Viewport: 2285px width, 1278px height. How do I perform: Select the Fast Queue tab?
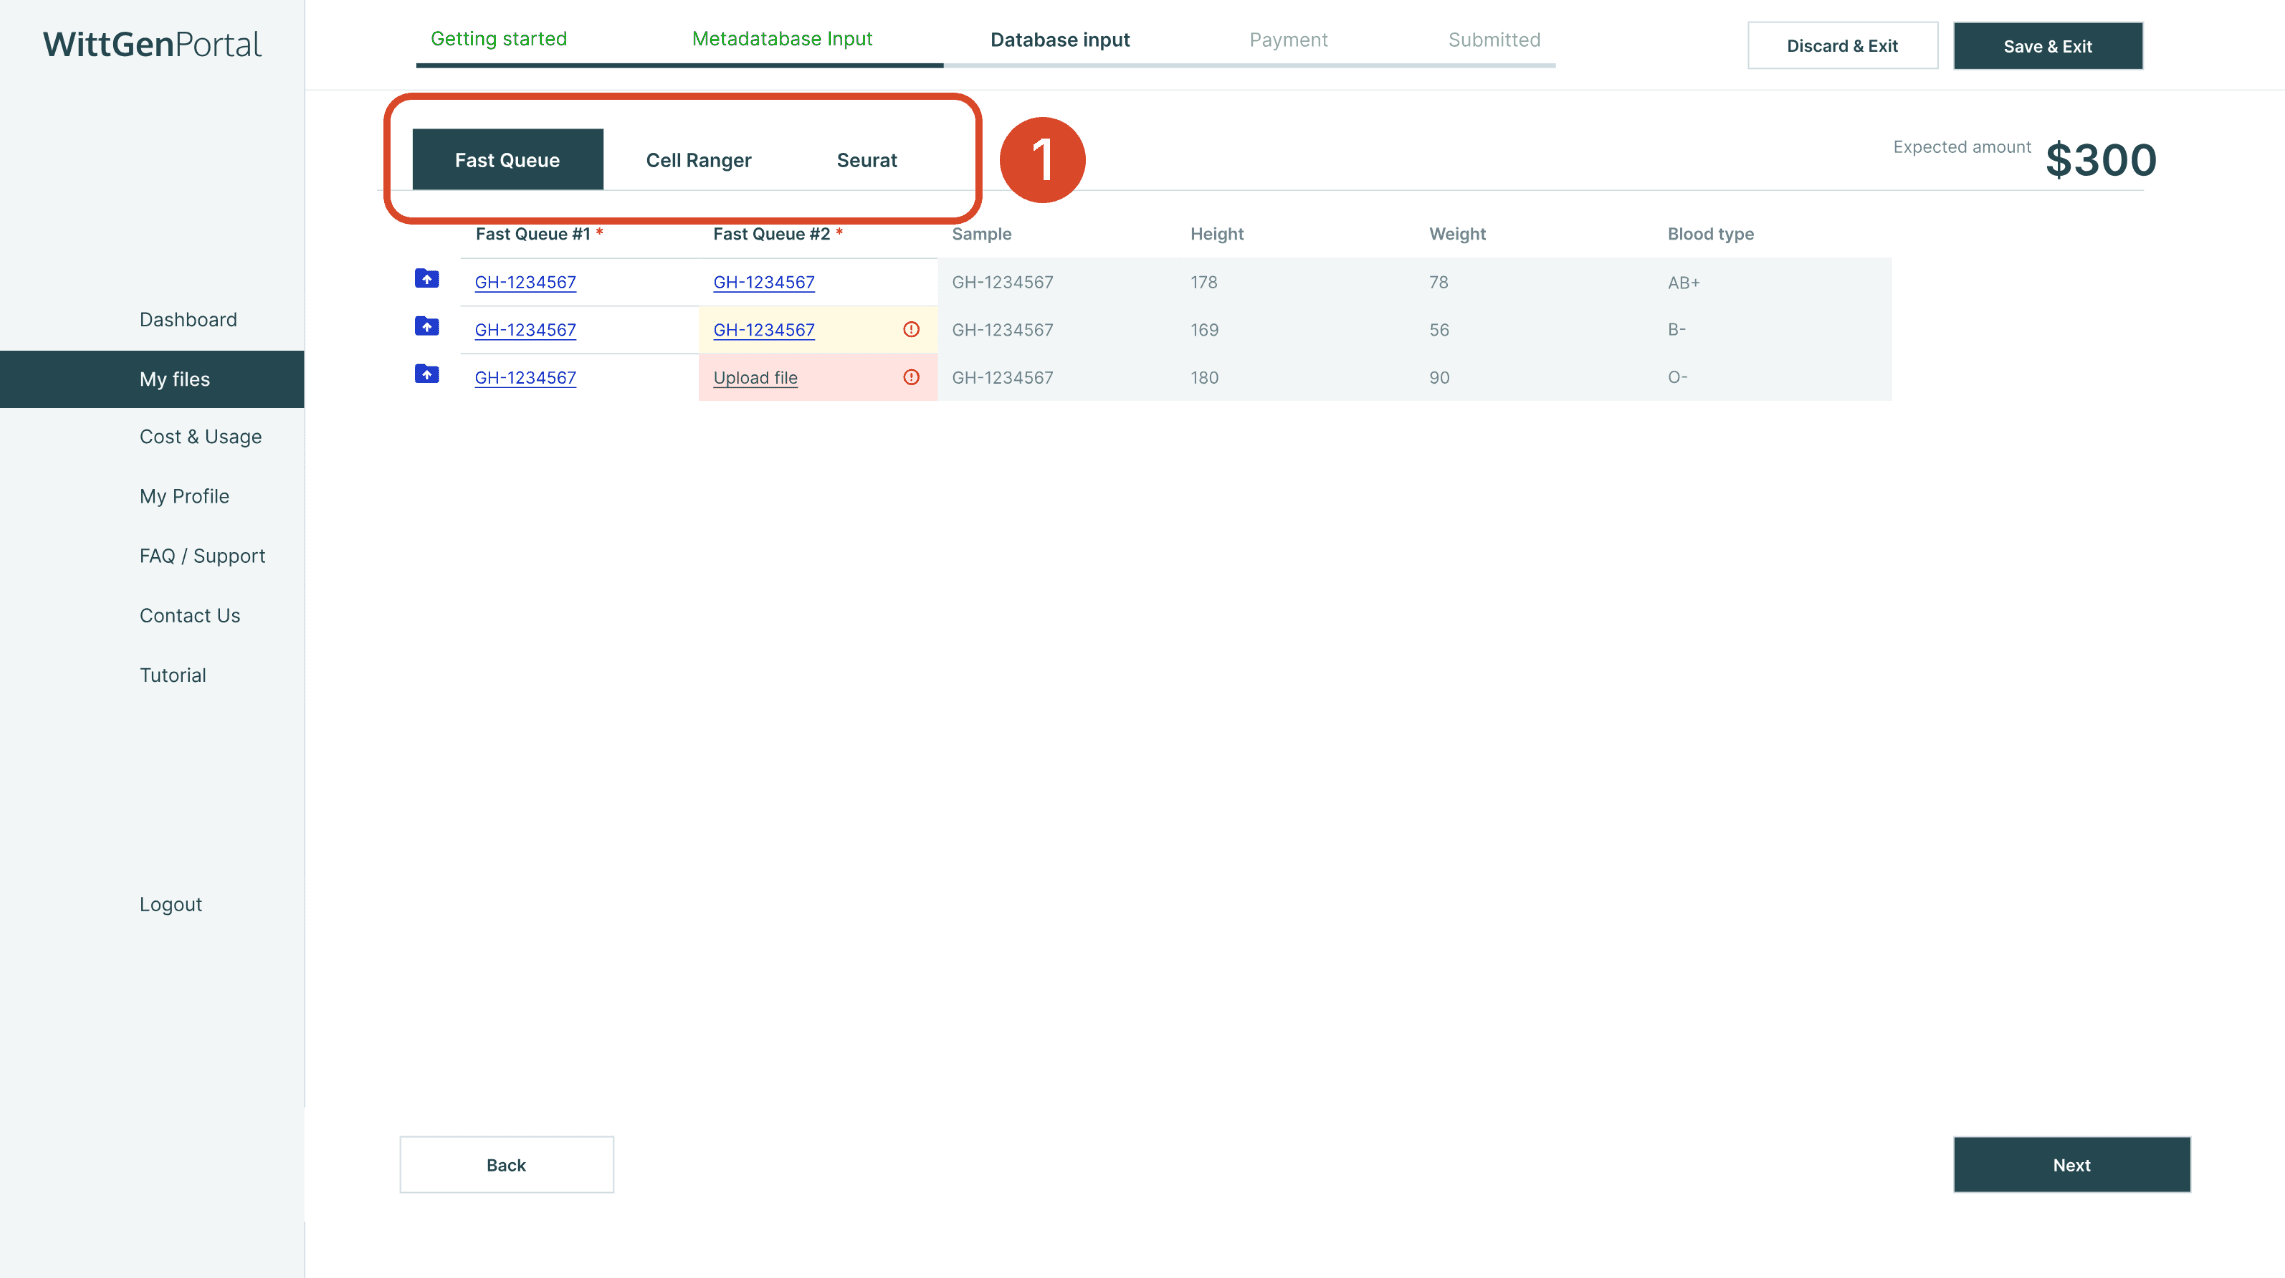tap(507, 160)
